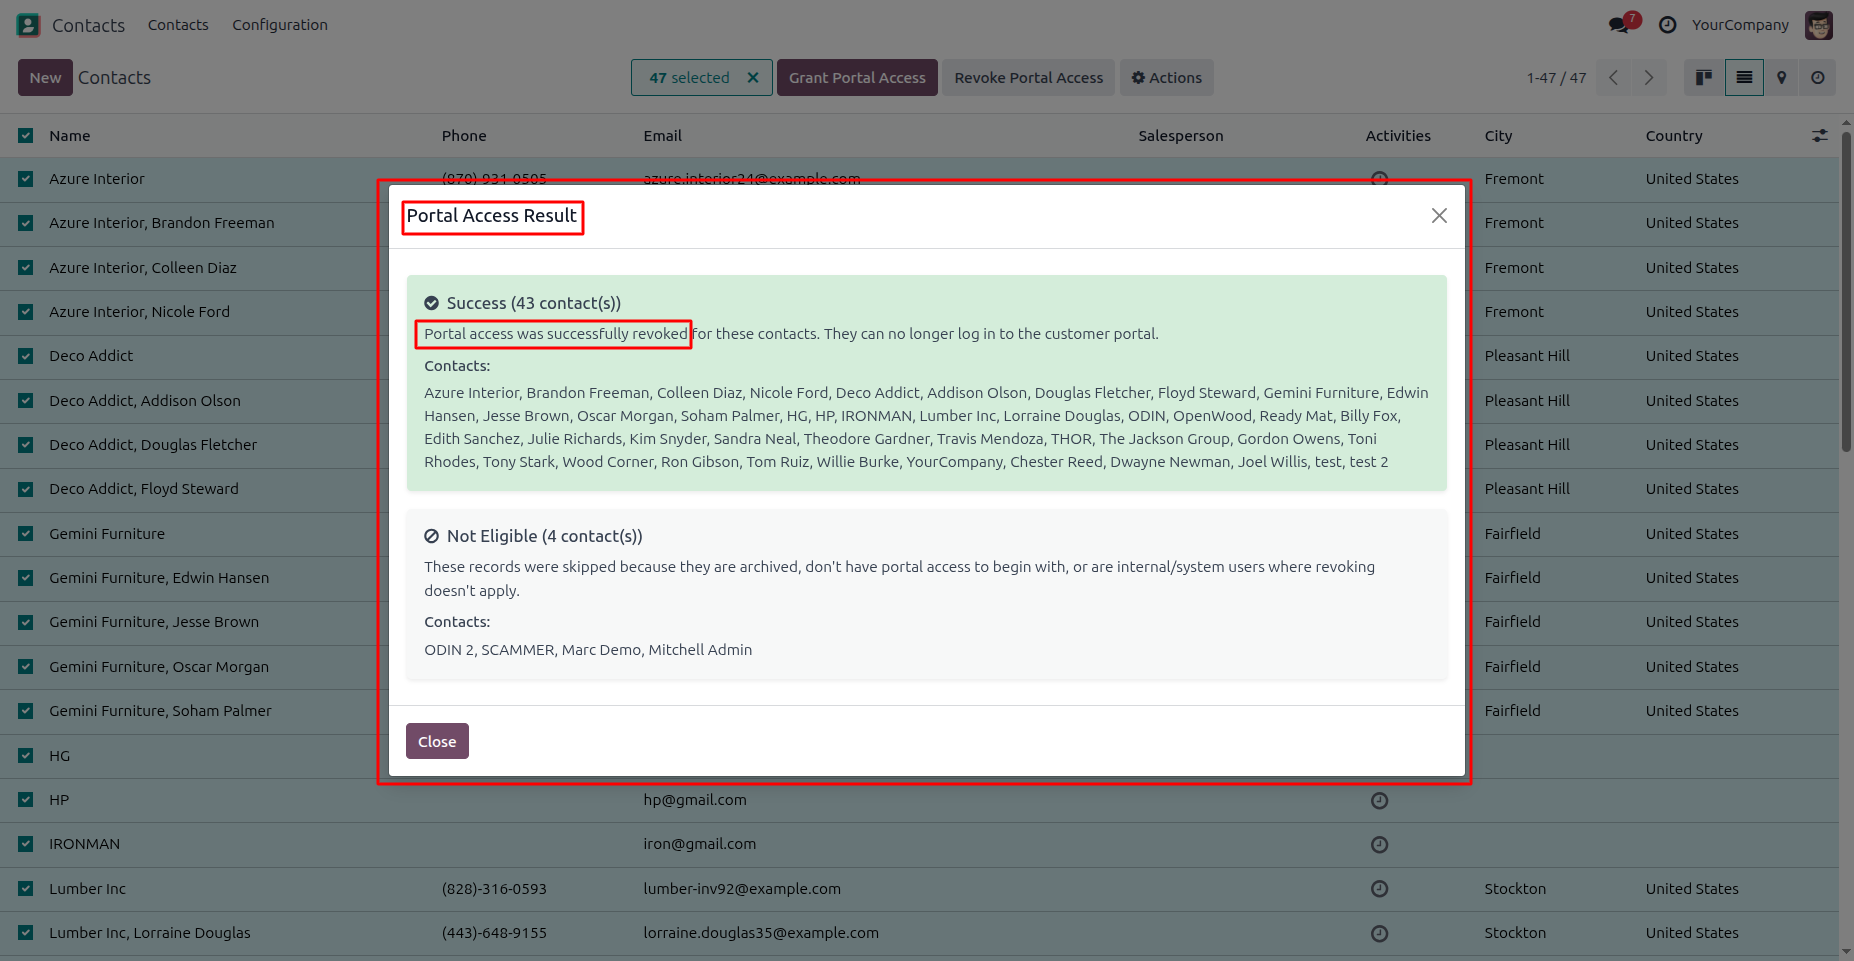
Task: Open the Contacts menu item
Action: (x=178, y=25)
